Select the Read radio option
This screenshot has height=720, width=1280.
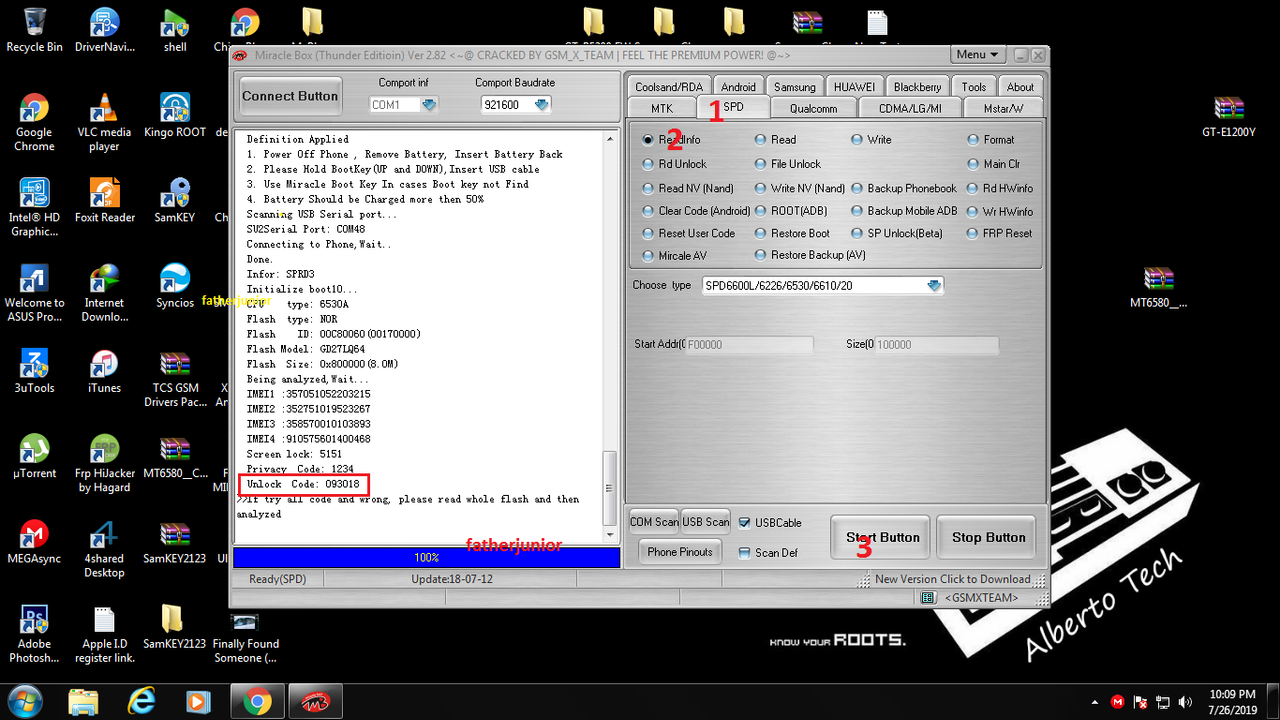click(776, 140)
